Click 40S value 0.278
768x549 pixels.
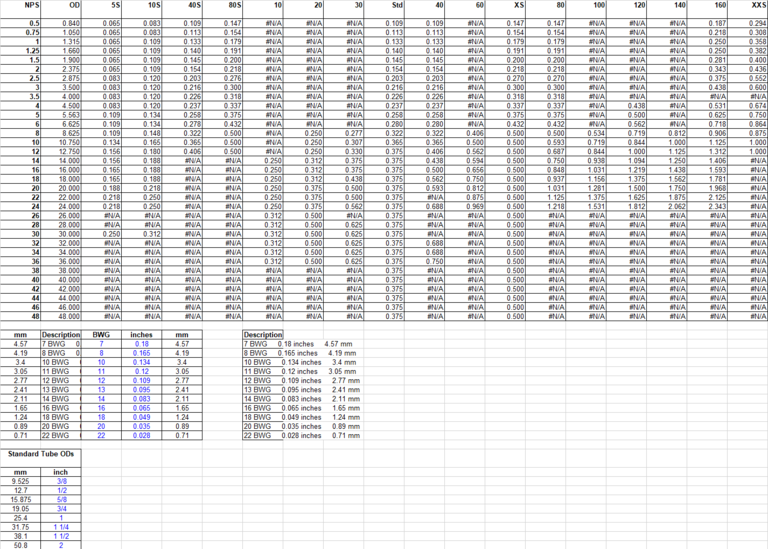coord(182,124)
